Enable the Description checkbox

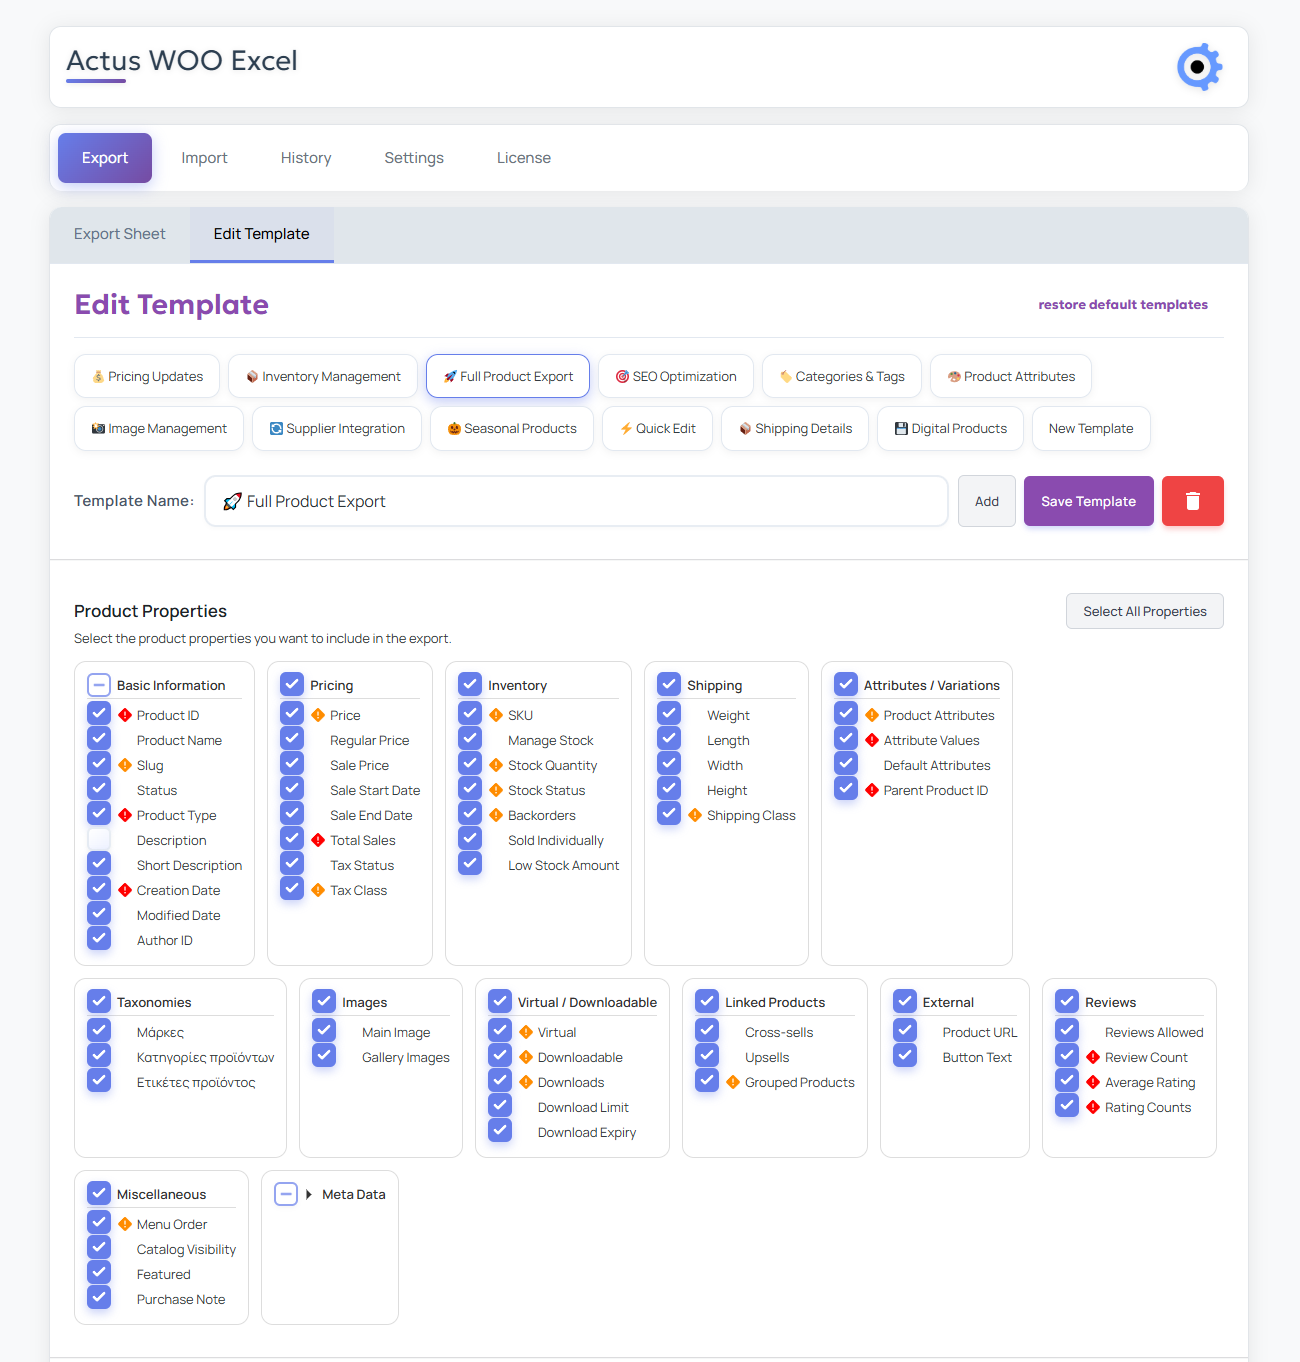[98, 839]
